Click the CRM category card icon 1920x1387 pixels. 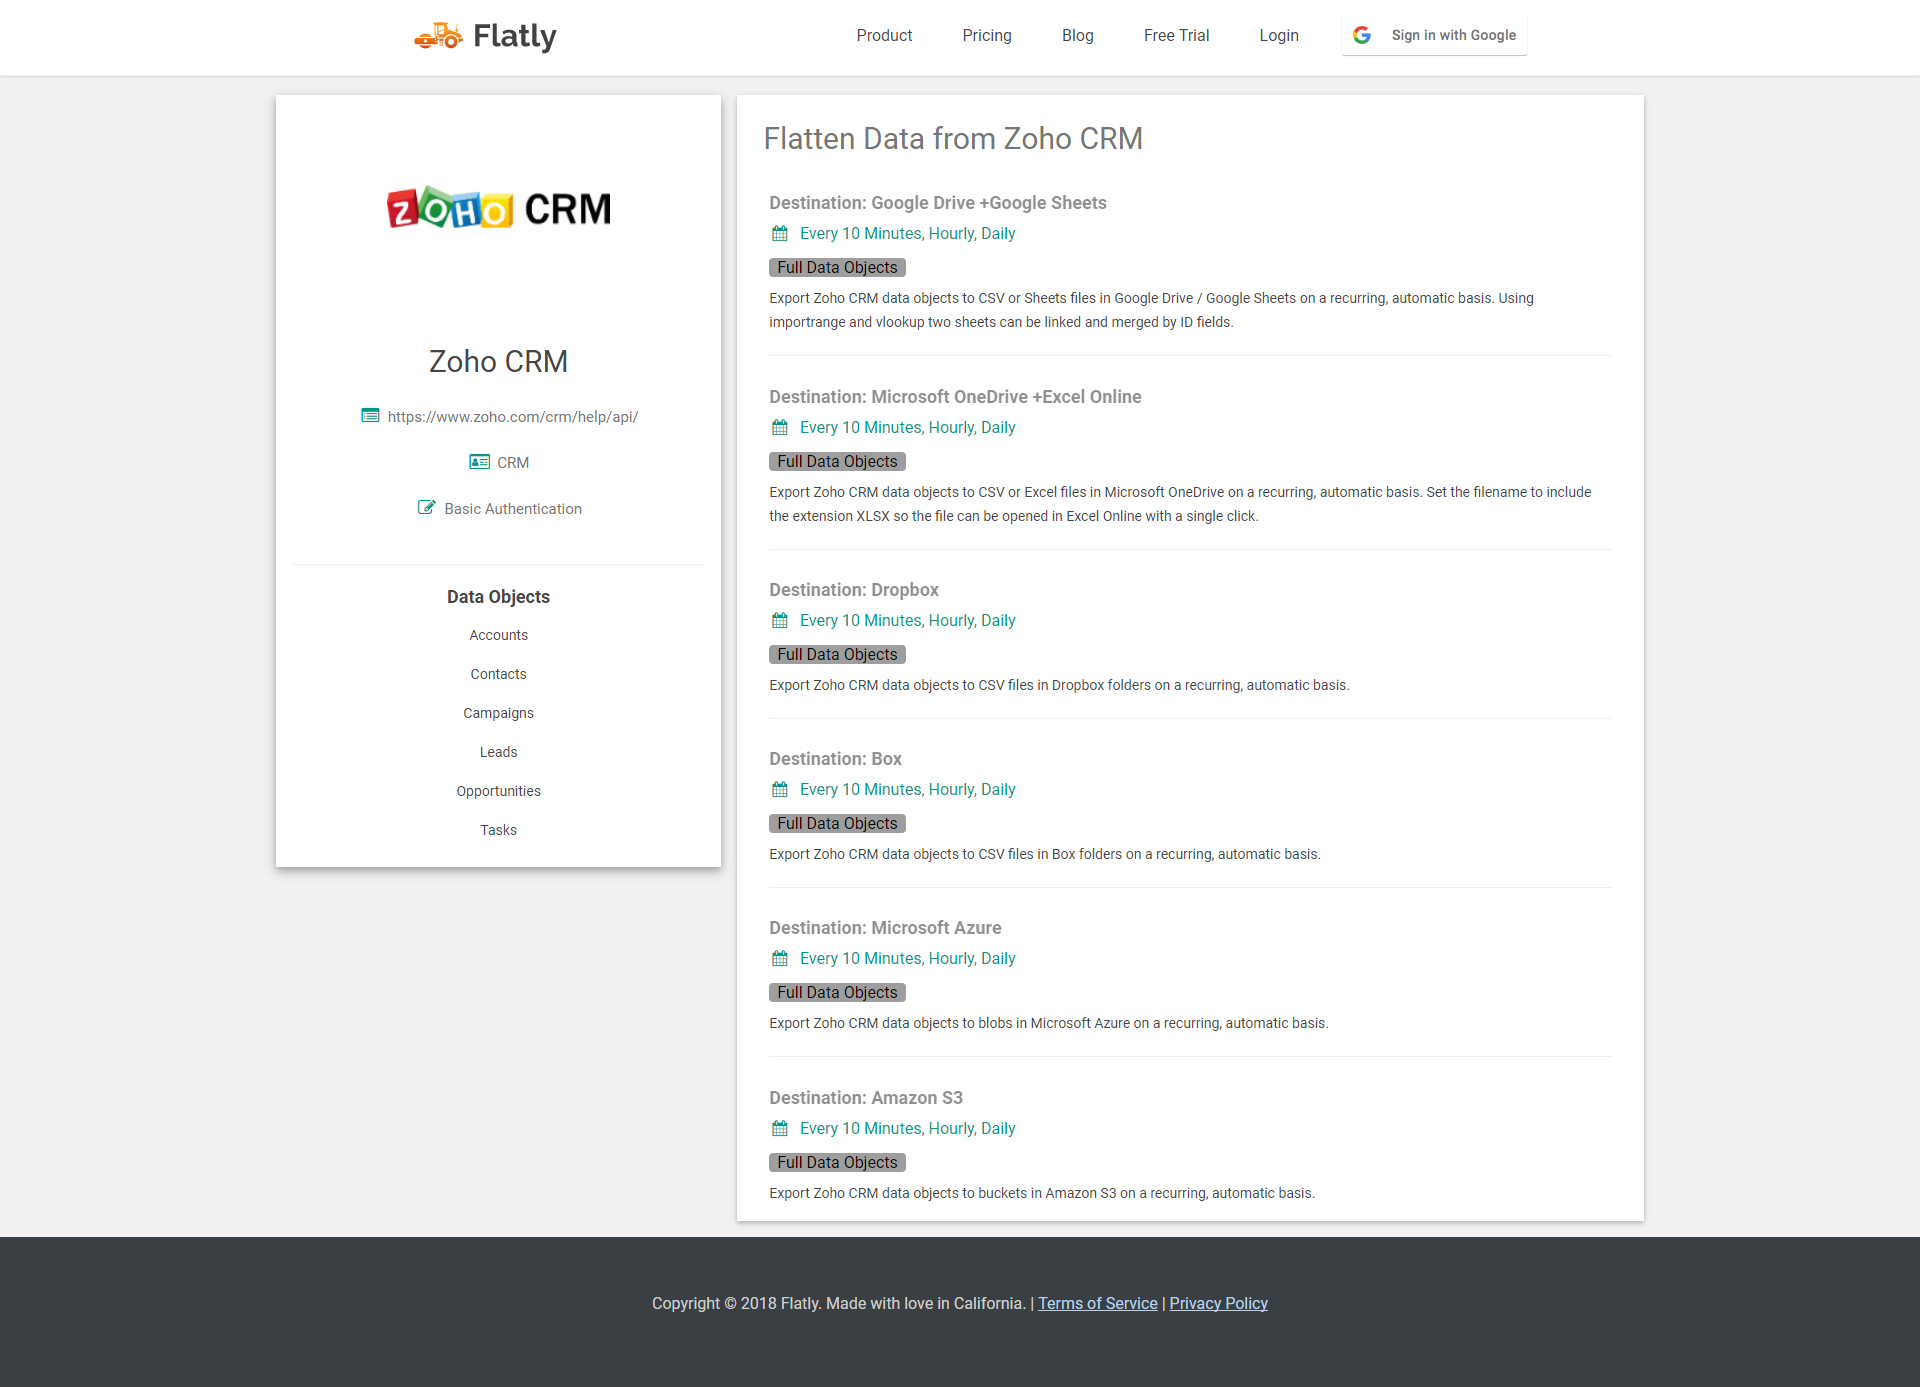(479, 462)
